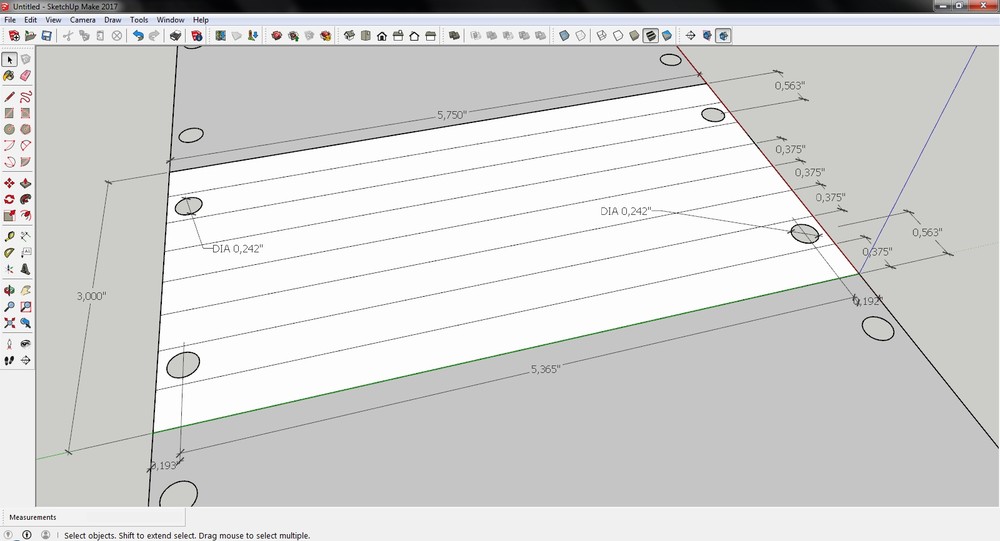Image resolution: width=1000 pixels, height=541 pixels.
Task: Switch to Shaded style
Action: tap(634, 36)
